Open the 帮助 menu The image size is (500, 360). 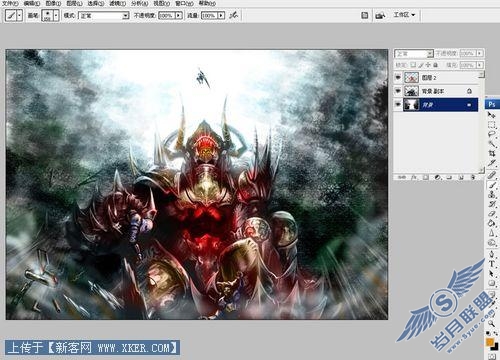pyautogui.click(x=207, y=3)
